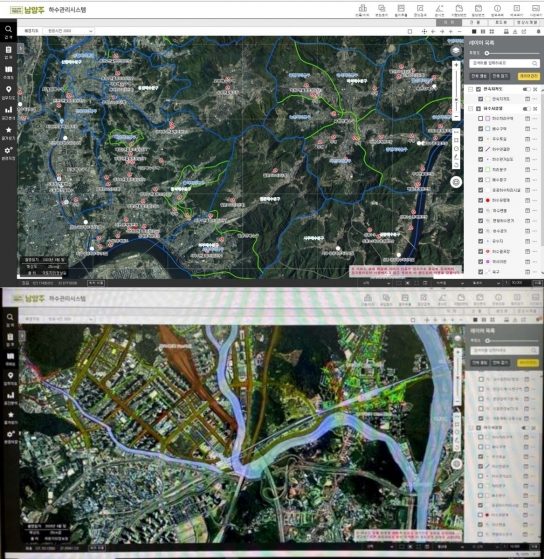
Task: Click the transparency slider in upper layer panel
Action: pyautogui.click(x=513, y=53)
